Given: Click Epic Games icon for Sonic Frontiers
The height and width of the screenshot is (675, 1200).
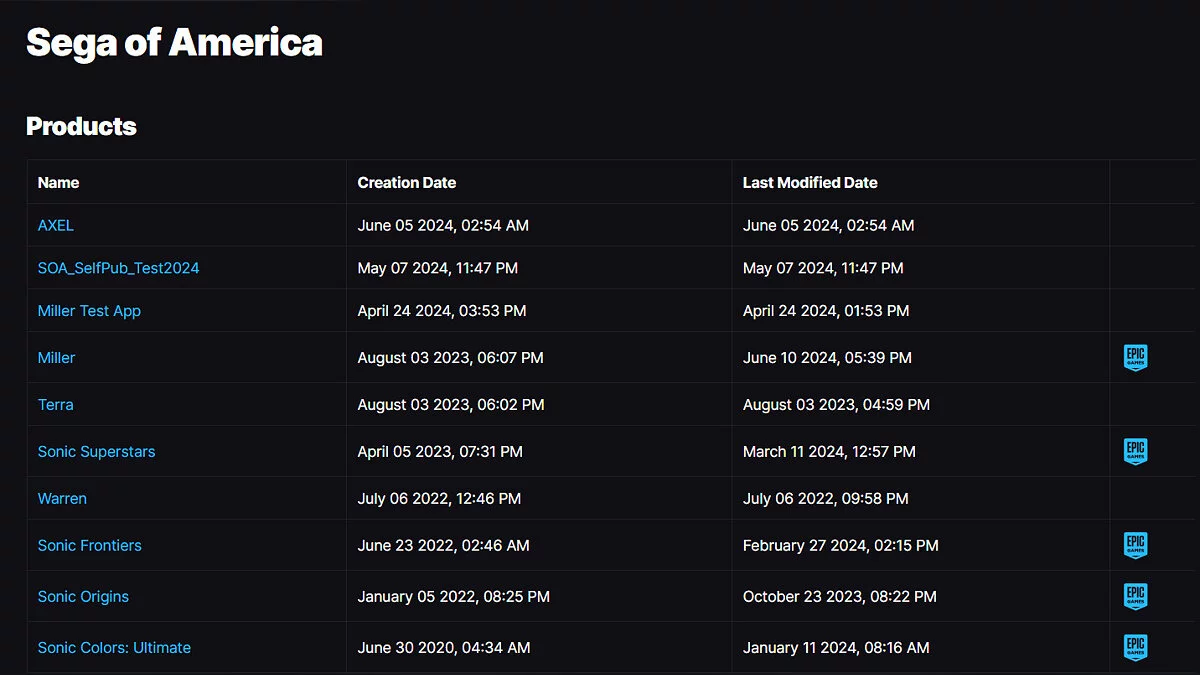Looking at the screenshot, I should 1135,545.
